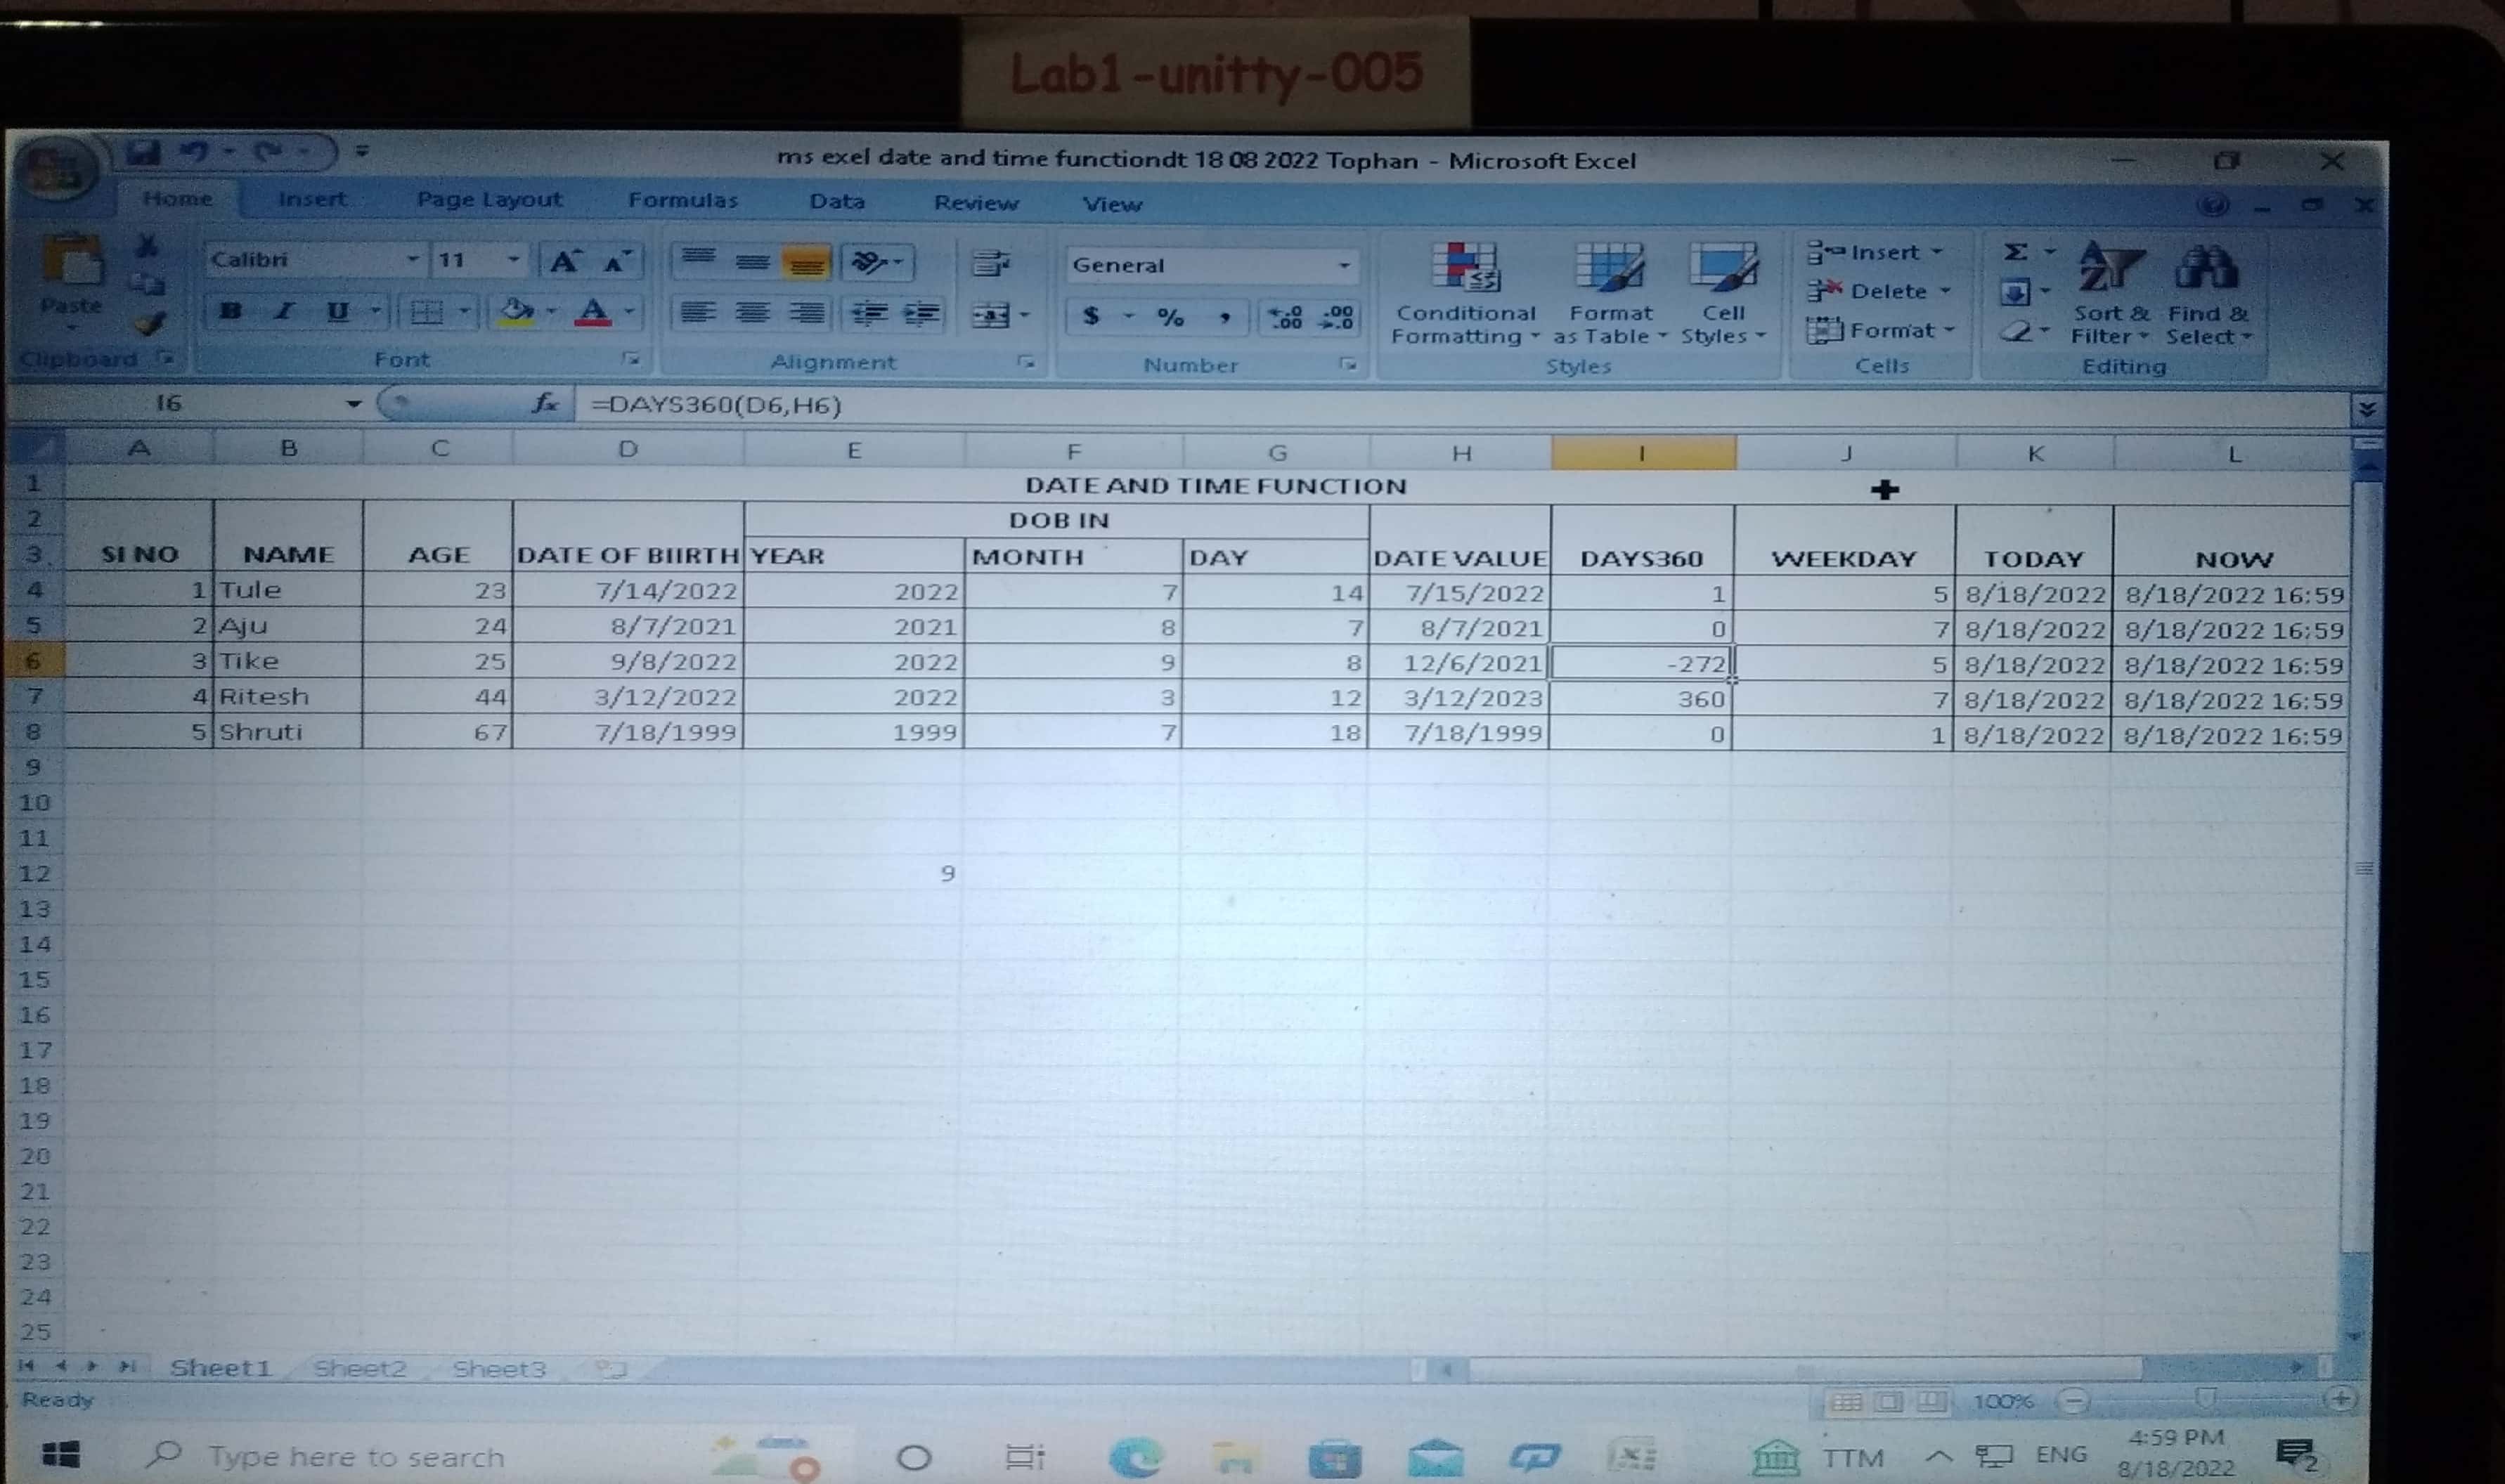Viewport: 2505px width, 1484px height.
Task: Toggle Italic formatting
Action: pos(285,311)
